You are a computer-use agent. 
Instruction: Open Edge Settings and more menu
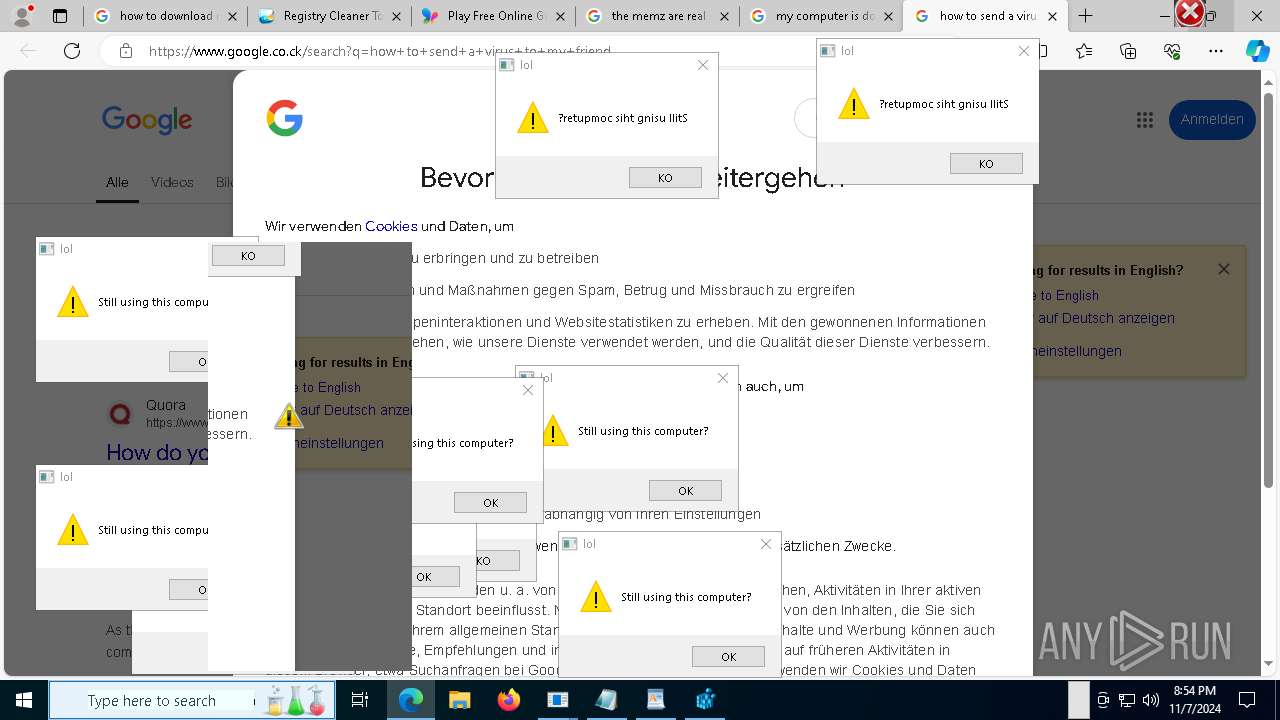click(x=1216, y=51)
